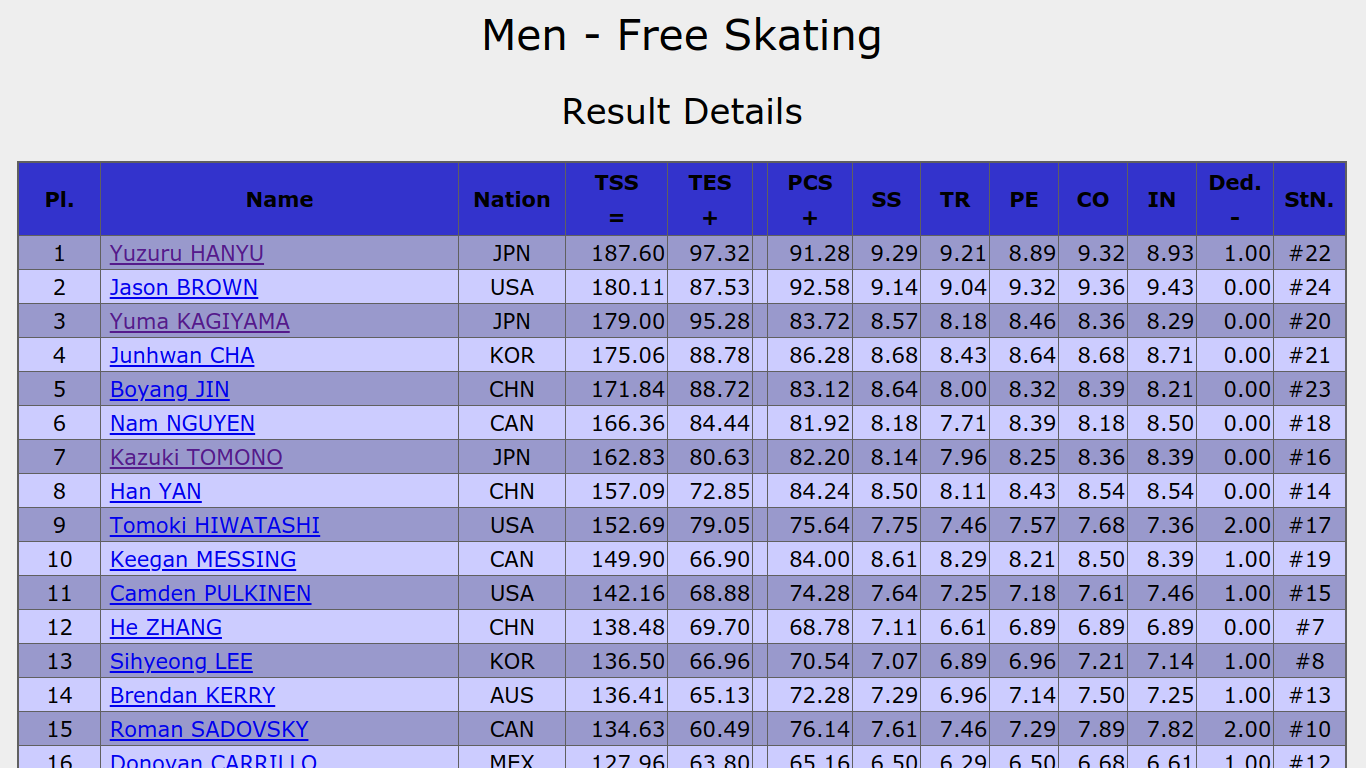Click the Nation column header

coord(512,200)
